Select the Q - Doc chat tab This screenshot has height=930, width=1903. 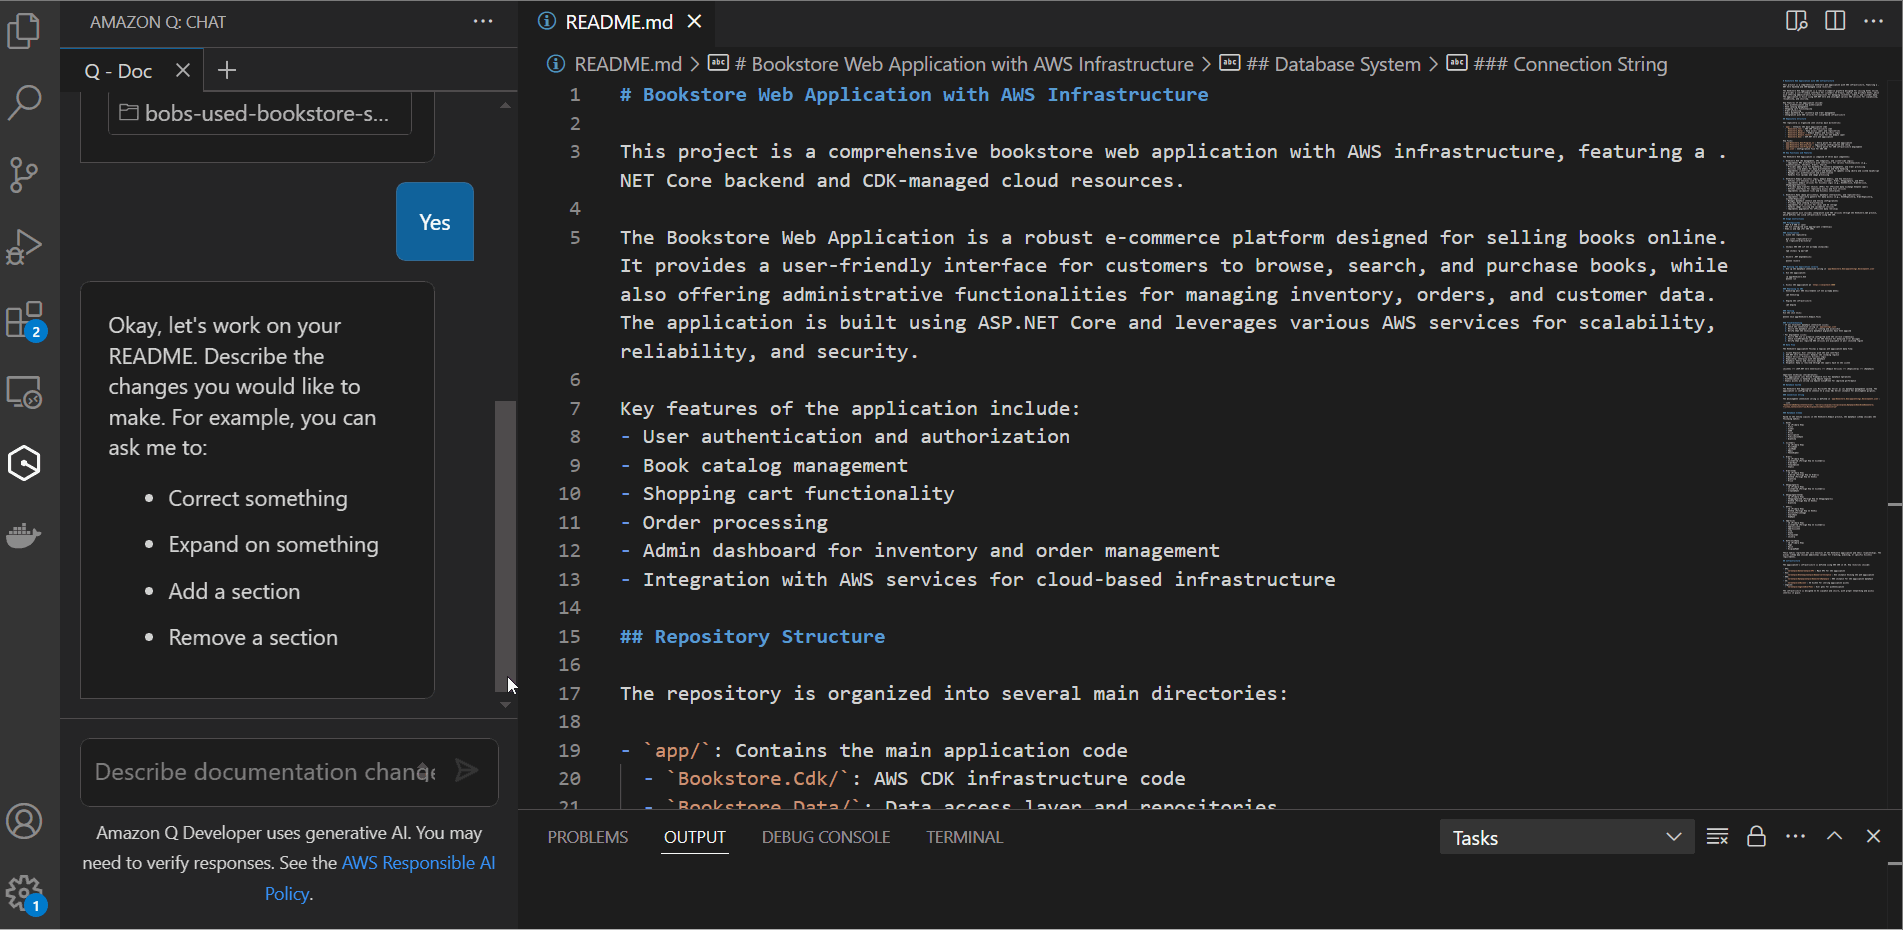click(131, 70)
